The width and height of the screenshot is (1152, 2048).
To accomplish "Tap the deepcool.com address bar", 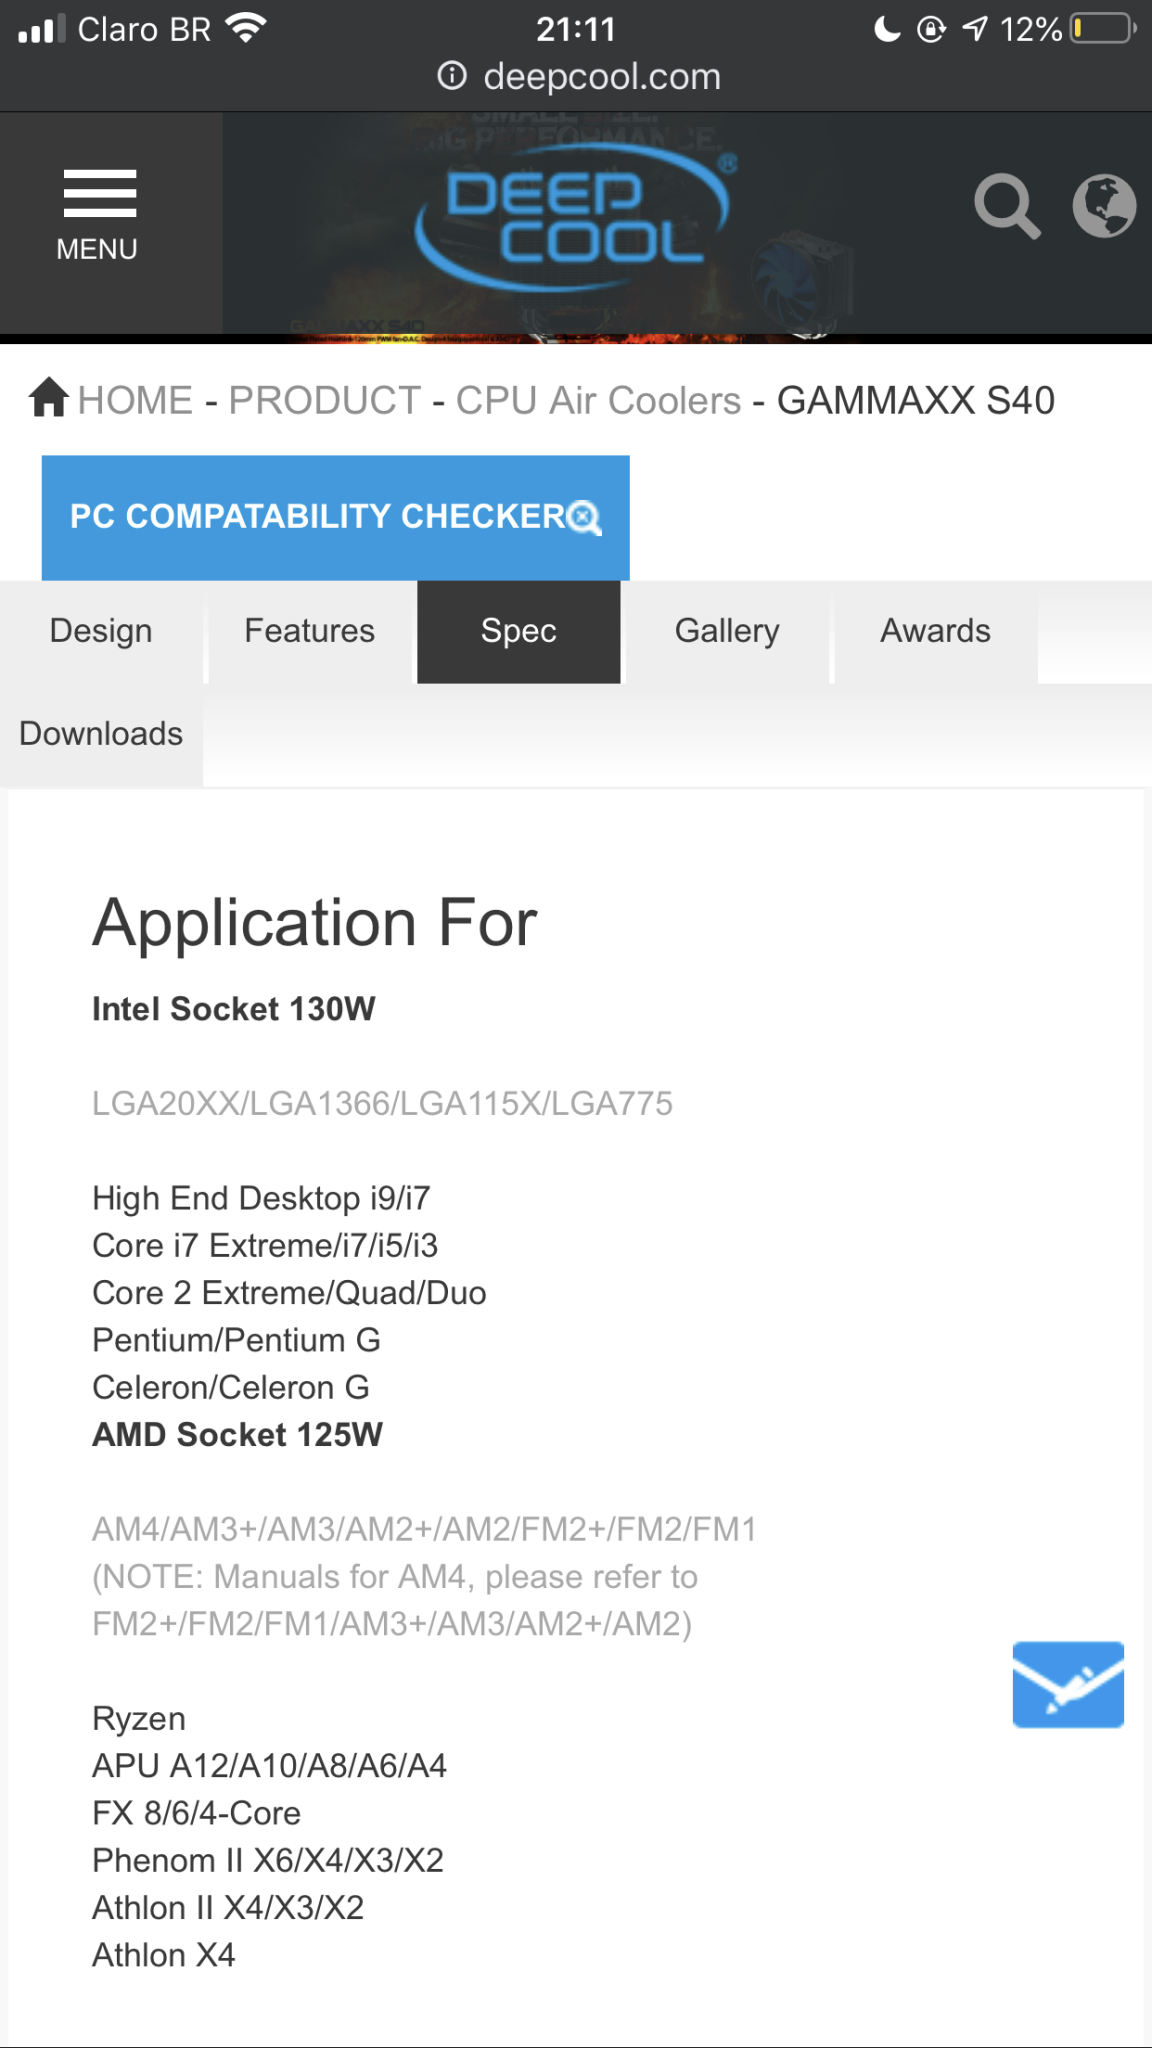I will 578,76.
